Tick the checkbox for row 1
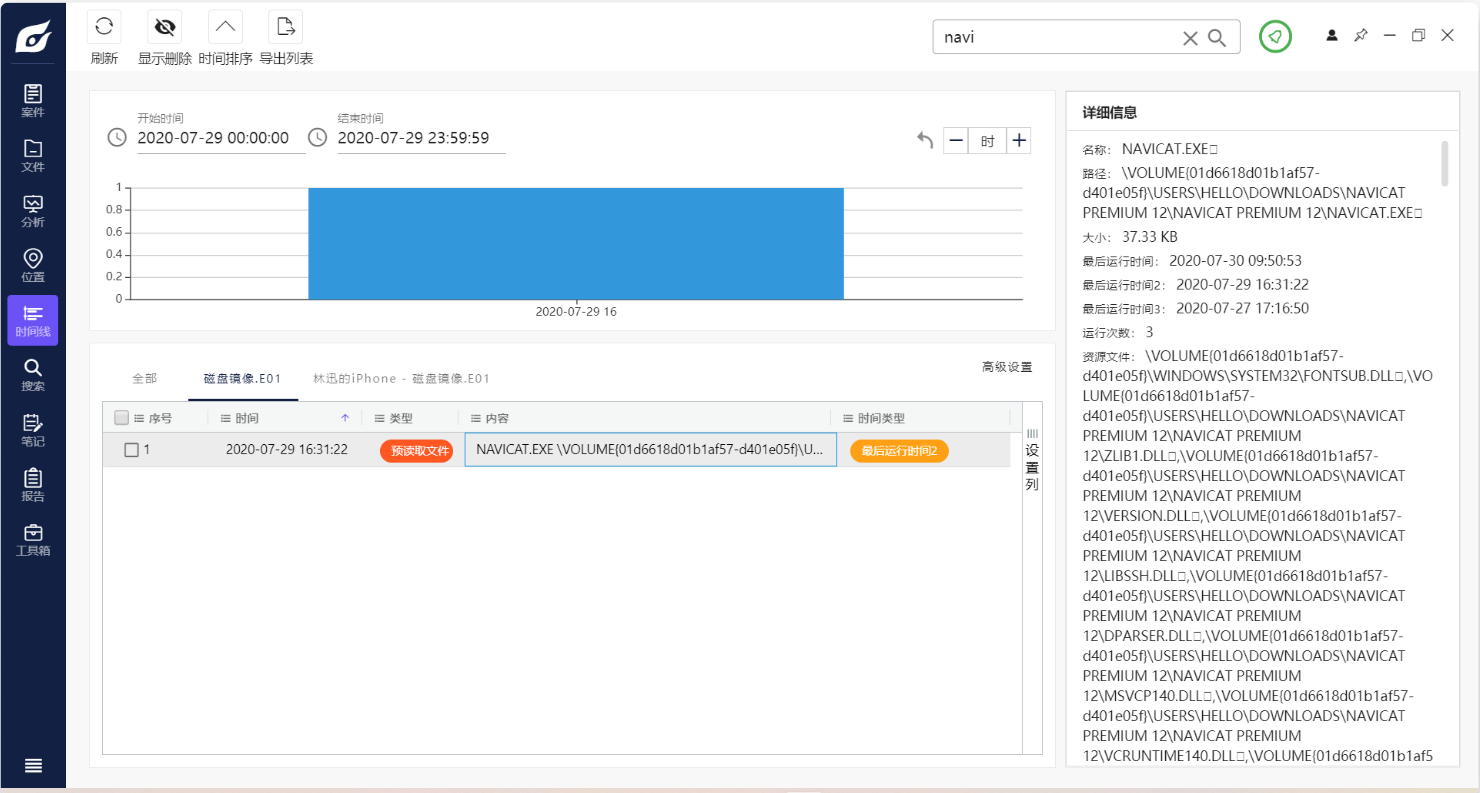This screenshot has width=1480, height=793. click(131, 450)
